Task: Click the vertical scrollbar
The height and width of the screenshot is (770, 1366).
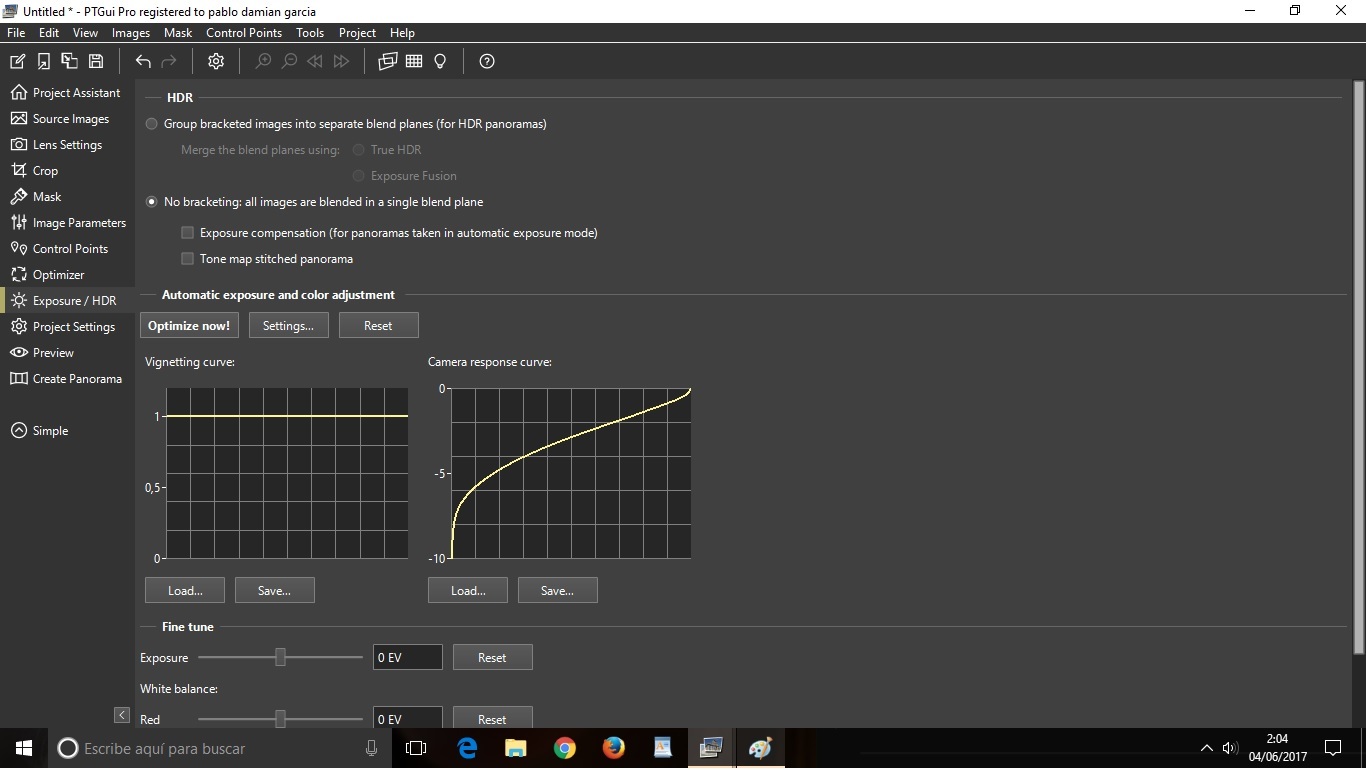Action: tap(1358, 370)
